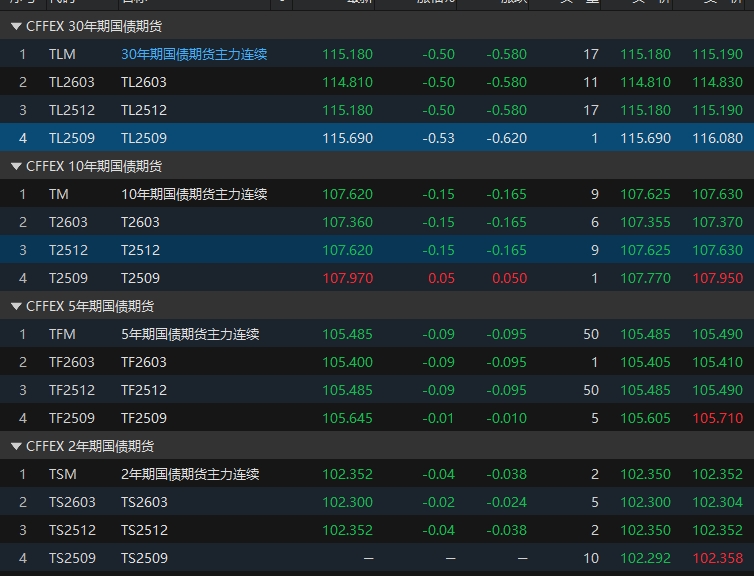The height and width of the screenshot is (576, 754).
Task: Select volume 10 in TS2509 row
Action: click(591, 558)
